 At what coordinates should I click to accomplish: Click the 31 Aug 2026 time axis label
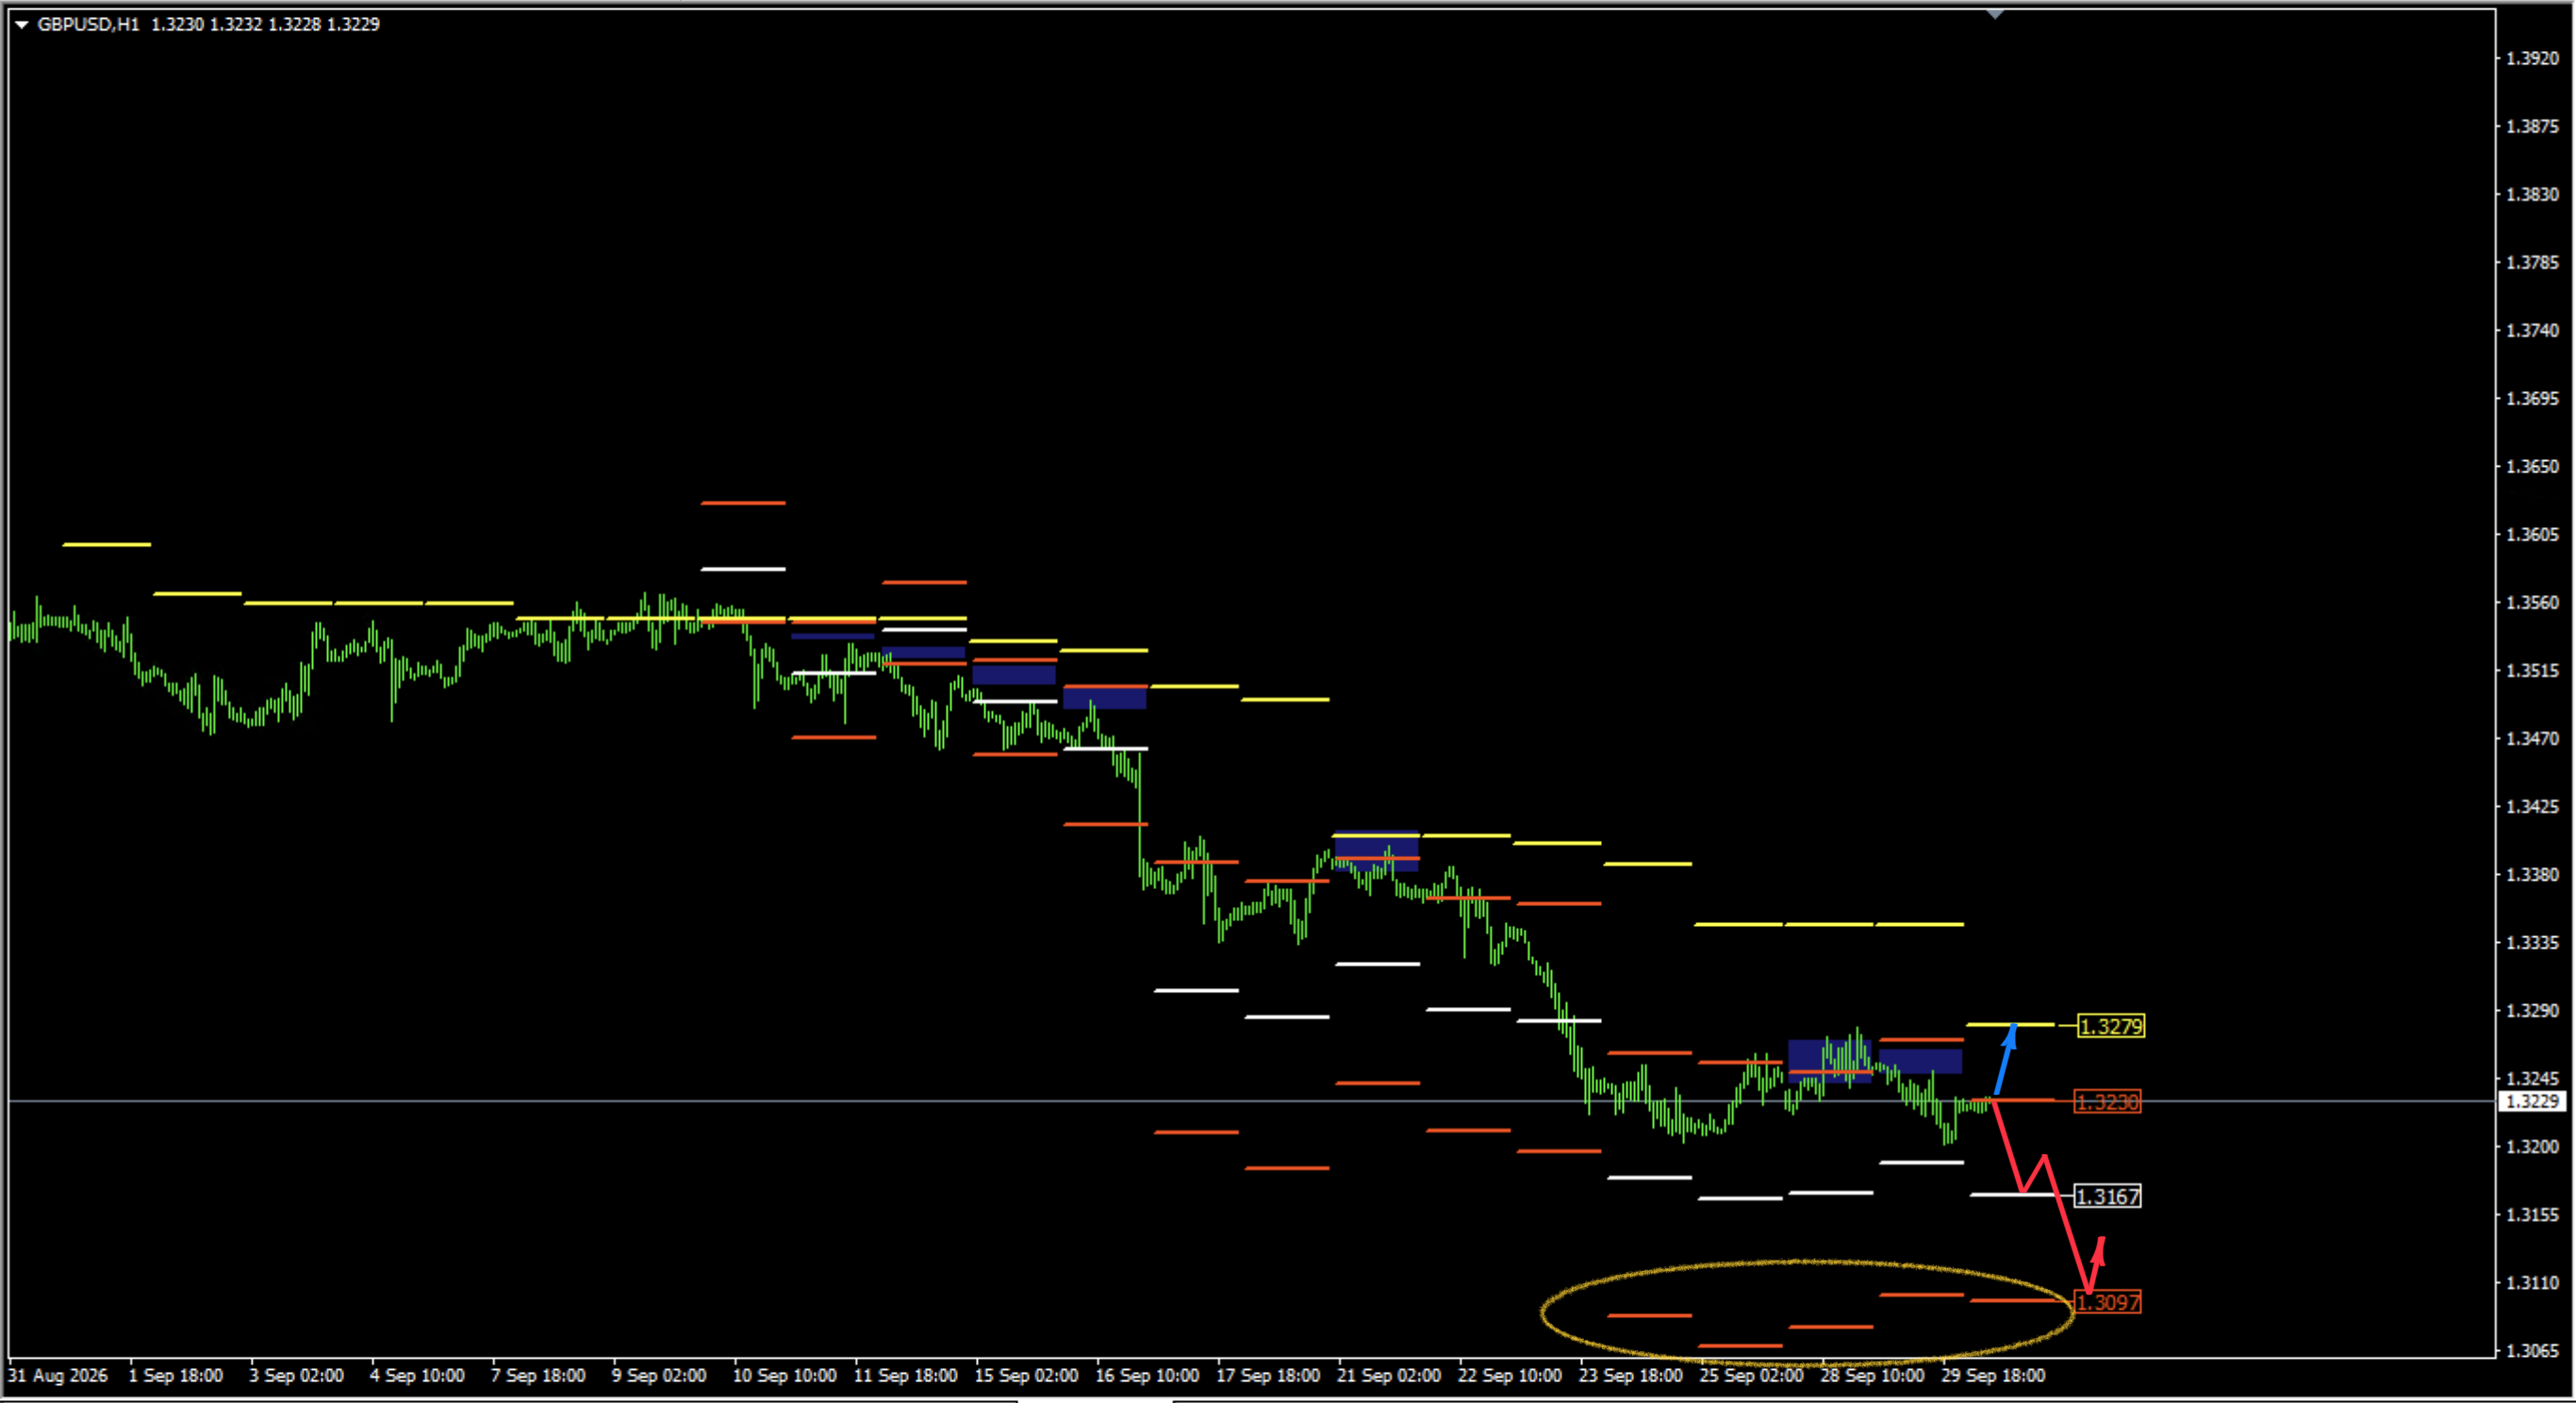coord(57,1375)
